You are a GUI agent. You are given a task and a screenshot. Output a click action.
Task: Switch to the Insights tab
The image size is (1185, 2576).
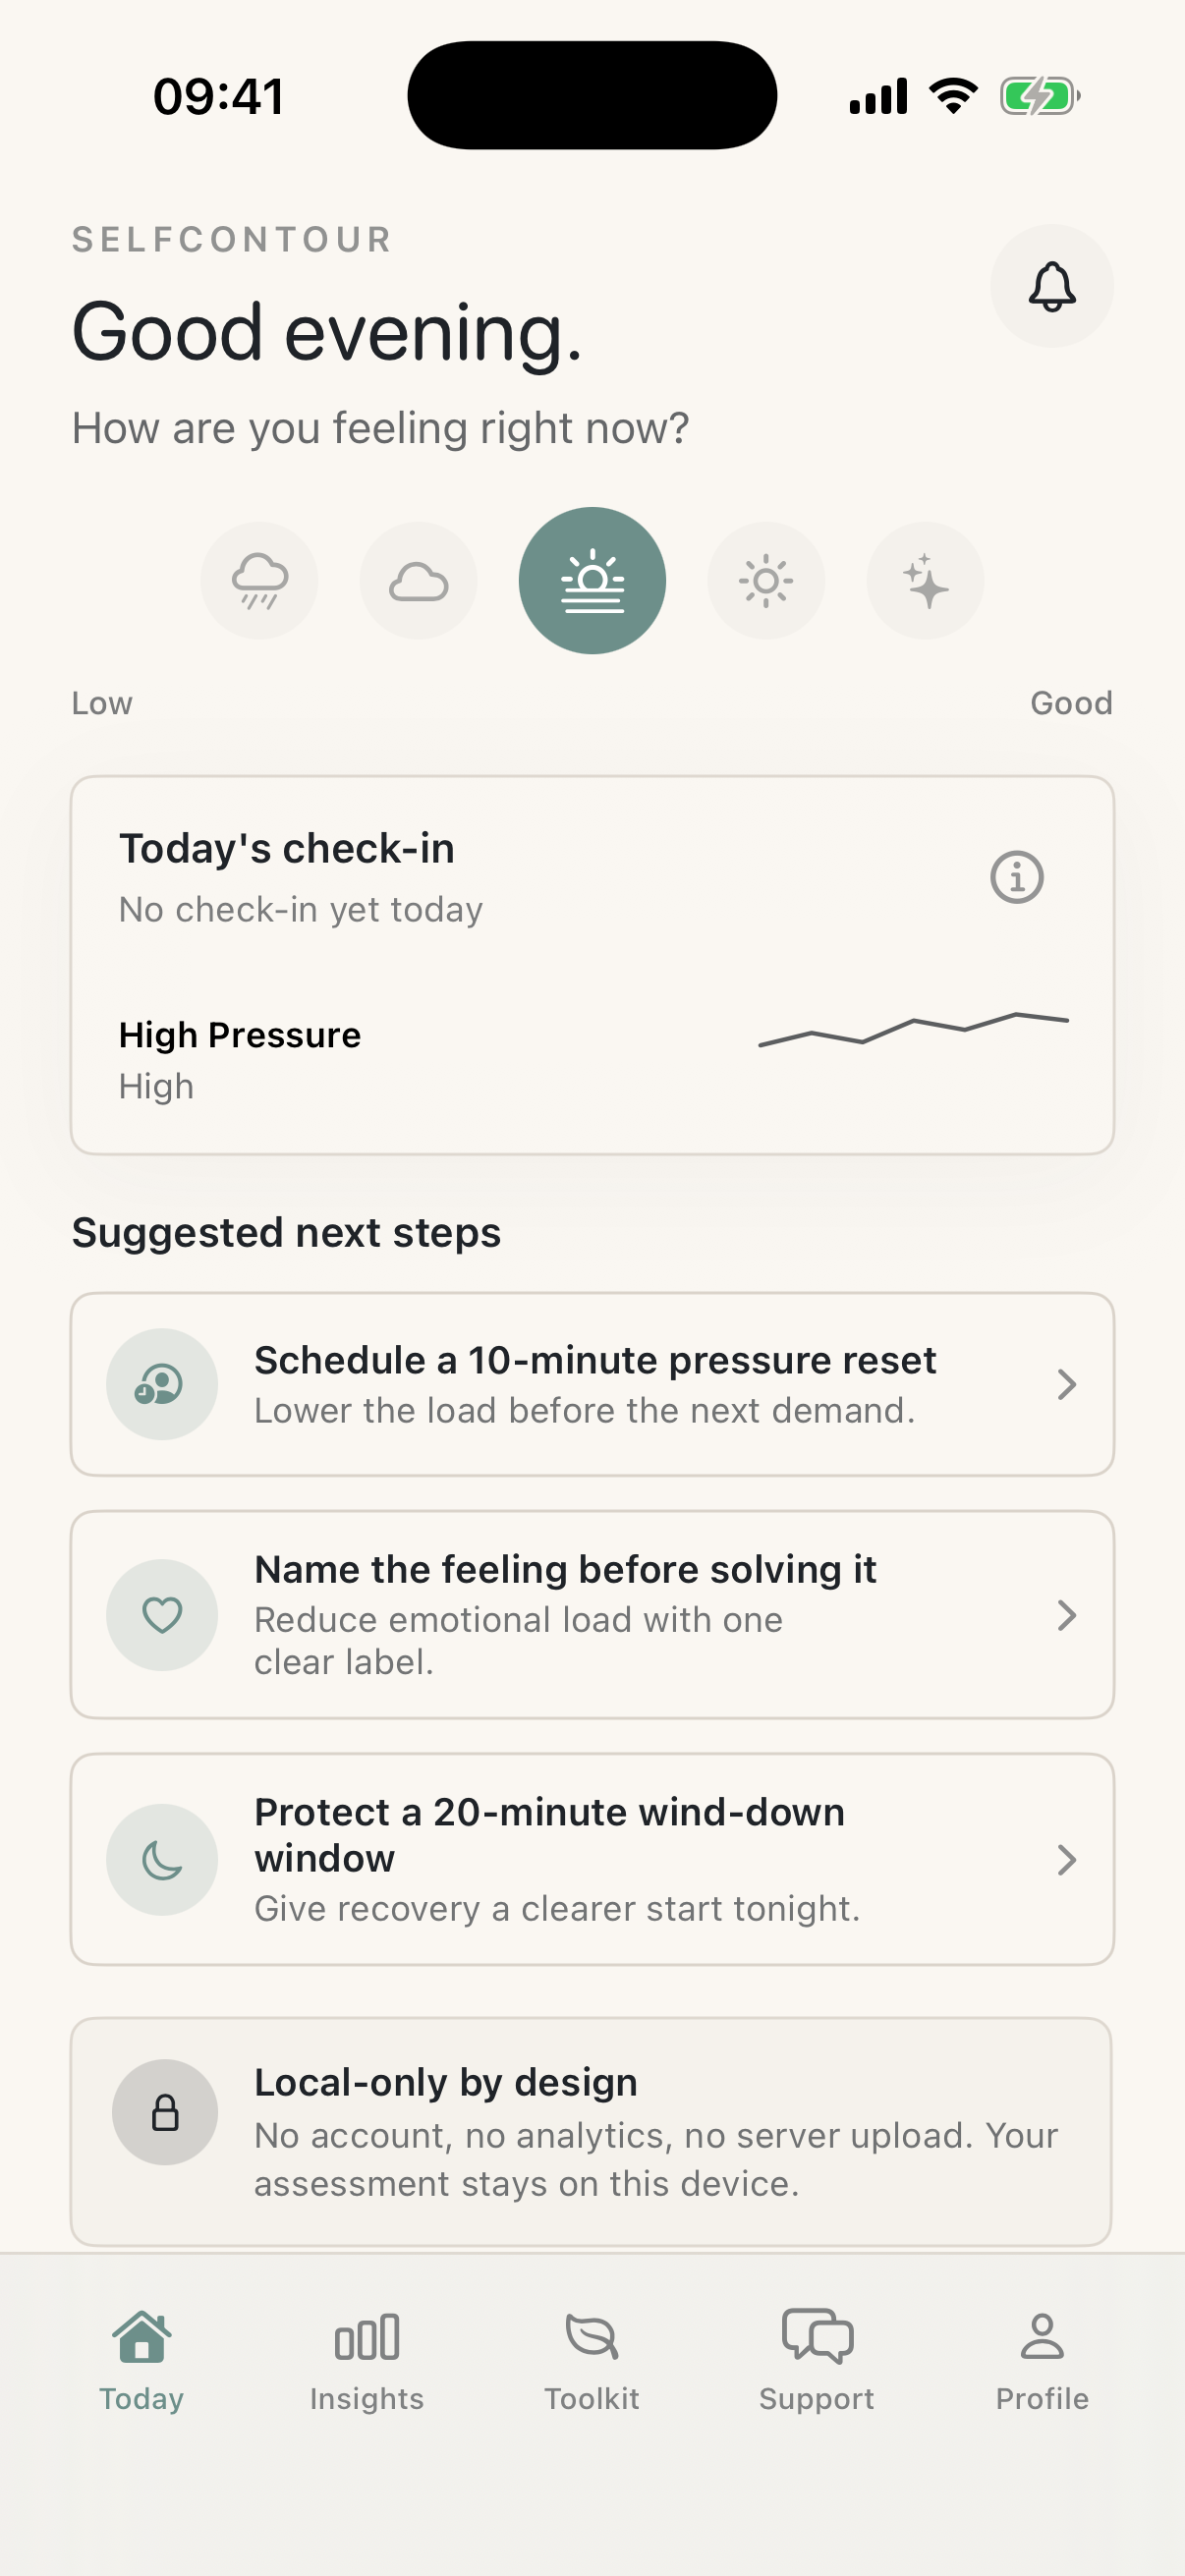[x=367, y=2370]
